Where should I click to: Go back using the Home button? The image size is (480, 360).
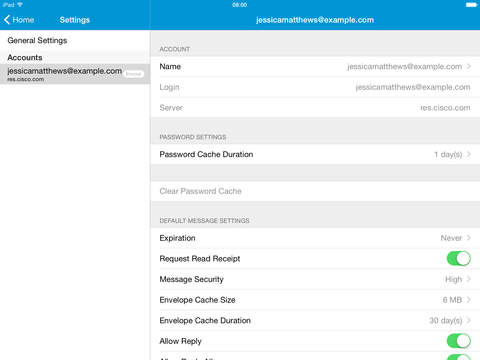pyautogui.click(x=19, y=20)
